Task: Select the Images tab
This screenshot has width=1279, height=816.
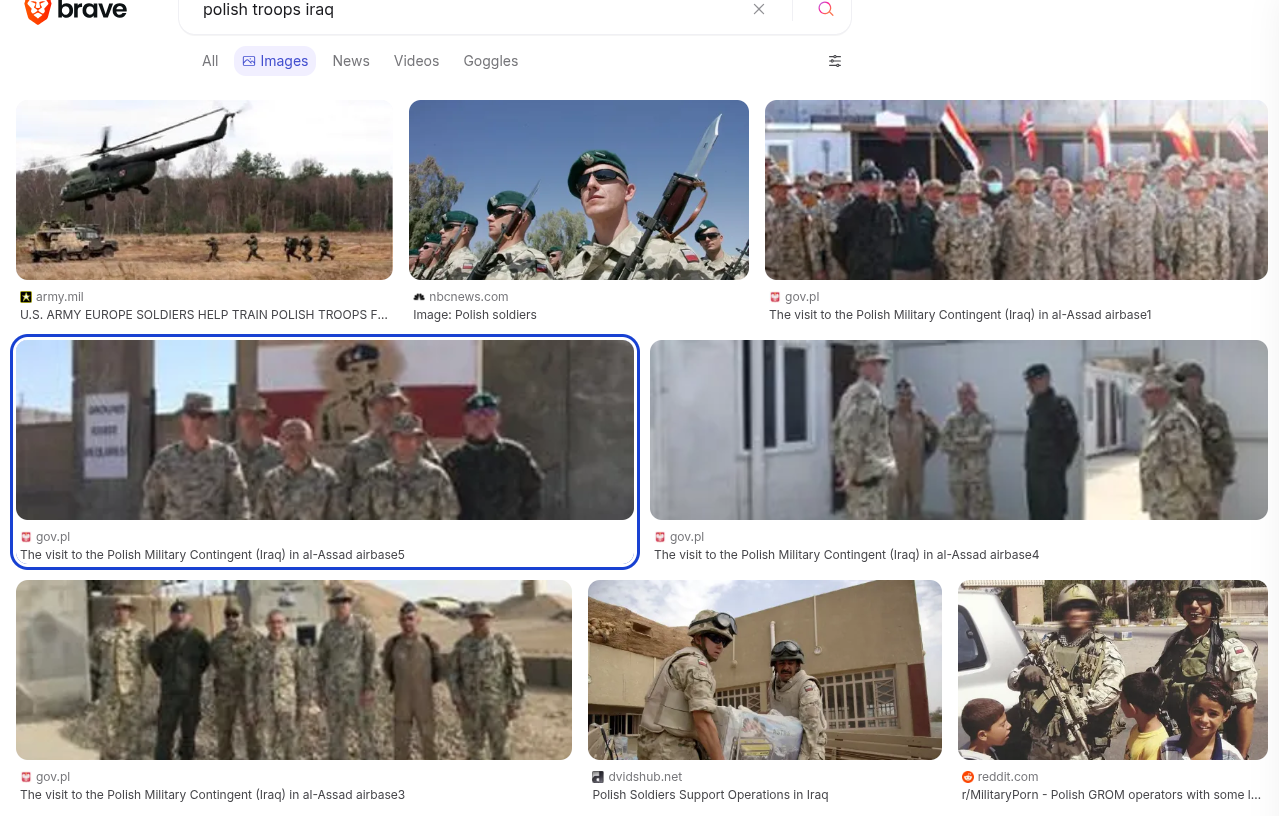Action: click(x=275, y=61)
